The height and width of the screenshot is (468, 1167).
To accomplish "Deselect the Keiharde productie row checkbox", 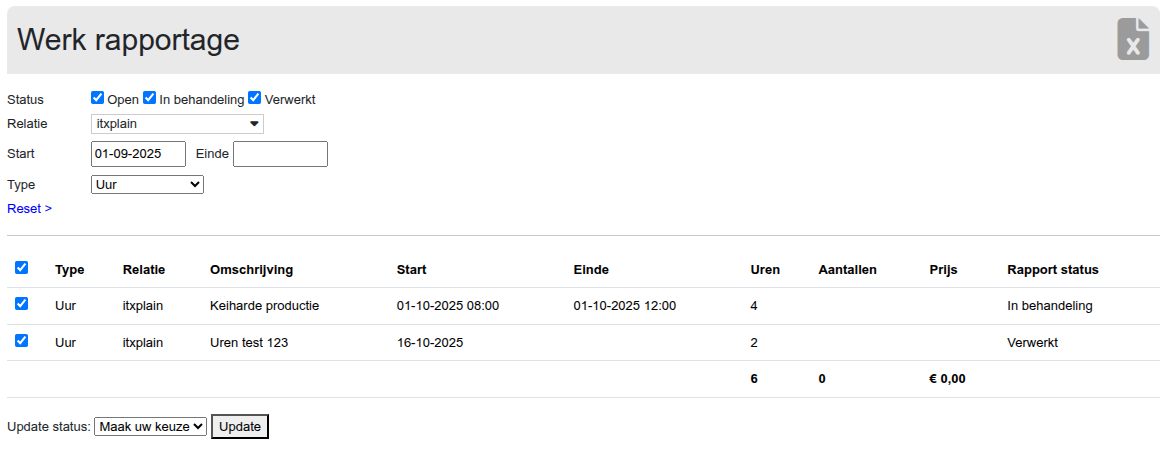I will [22, 304].
